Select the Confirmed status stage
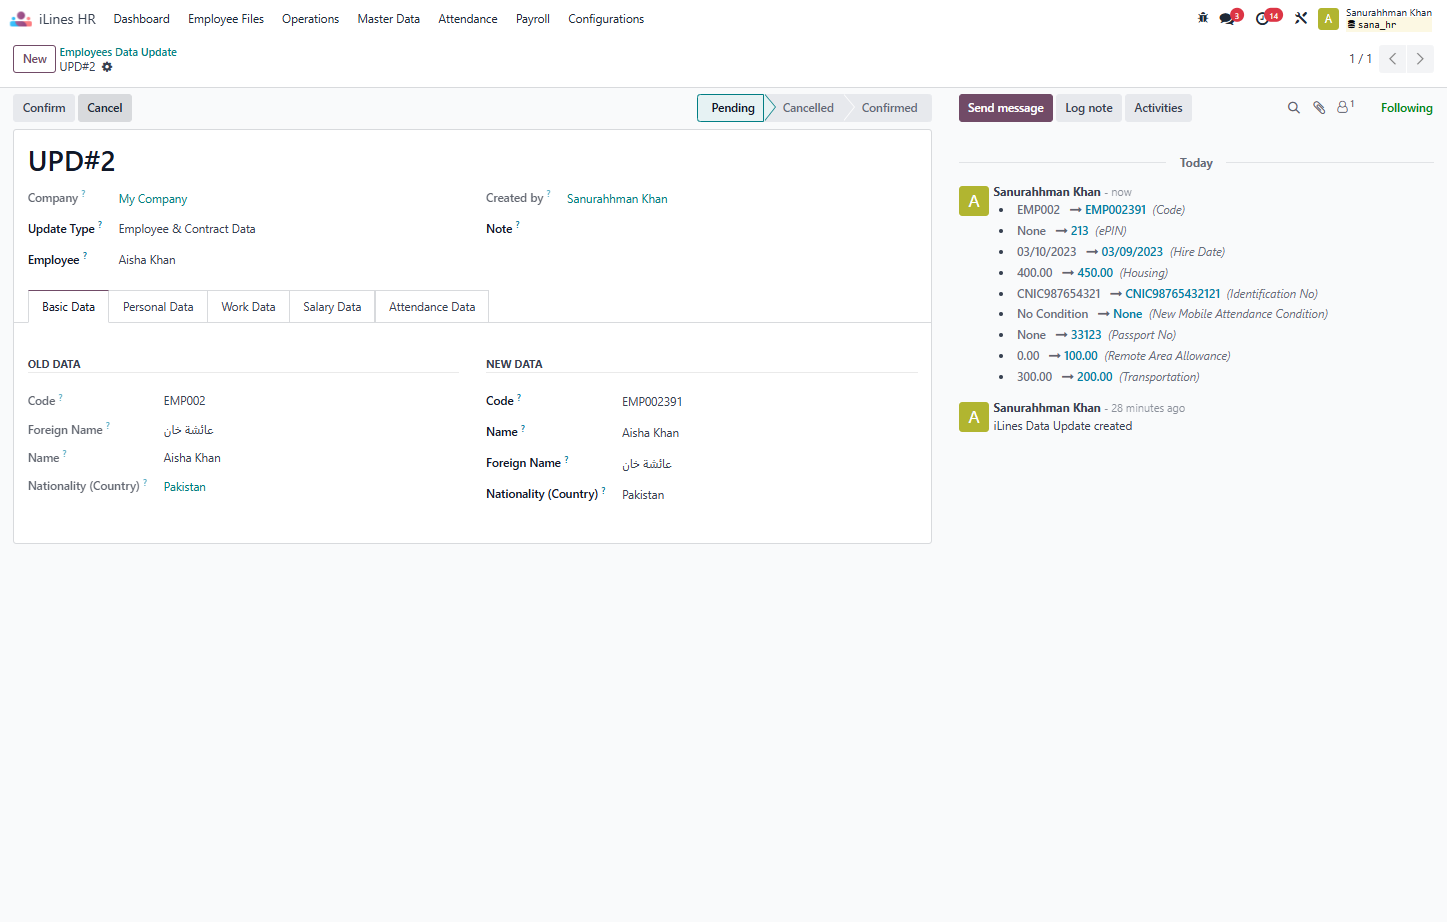This screenshot has width=1447, height=922. [889, 108]
